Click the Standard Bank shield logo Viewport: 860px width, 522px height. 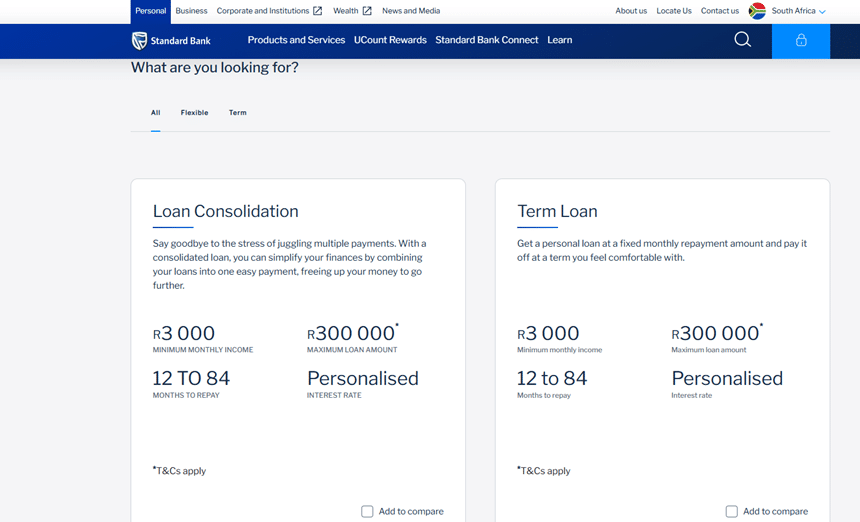point(139,41)
